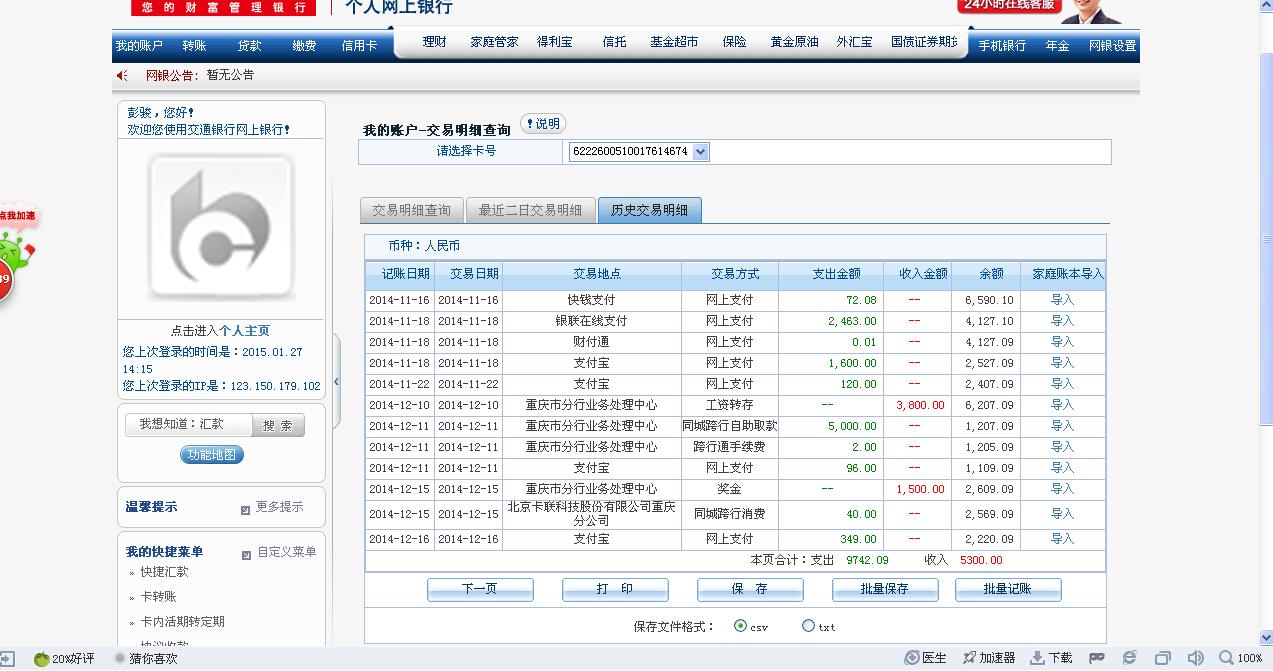
Task: Open the 信用卡 navigation menu
Action: click(359, 46)
